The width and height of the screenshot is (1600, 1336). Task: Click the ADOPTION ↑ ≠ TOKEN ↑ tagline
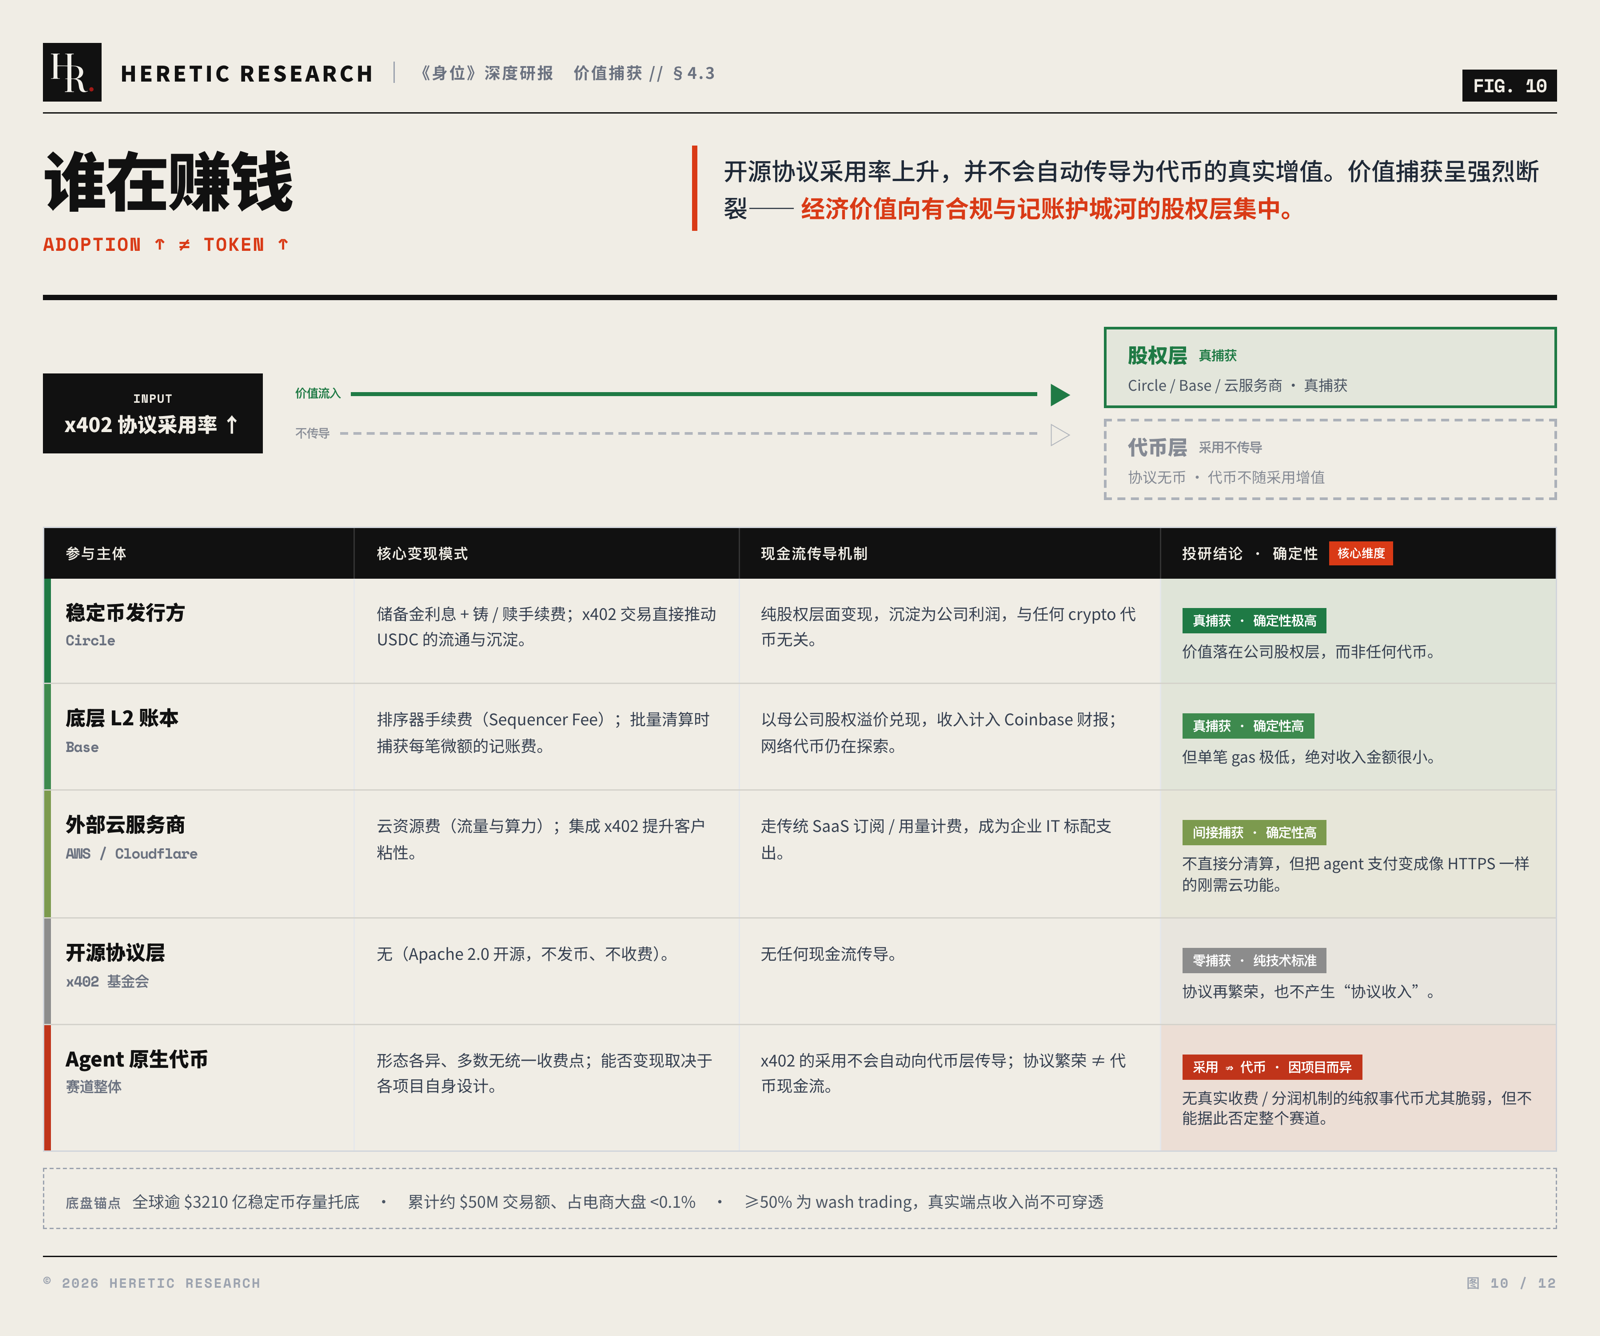[x=166, y=245]
